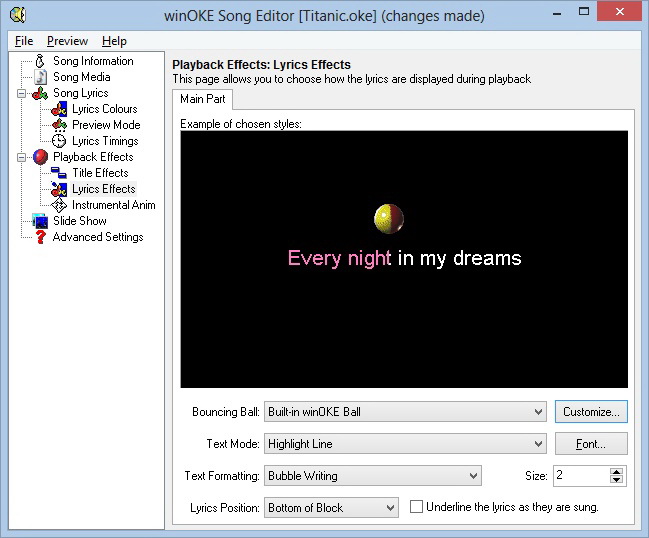Close the winOKE Song Editor window
Image resolution: width=649 pixels, height=538 pixels.
[x=620, y=12]
